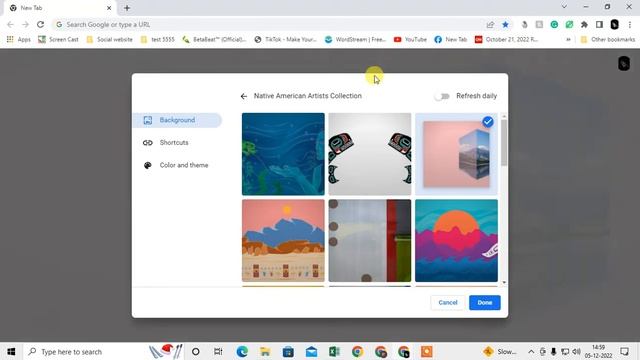Click the Cancel button
The height and width of the screenshot is (360, 640).
448,302
